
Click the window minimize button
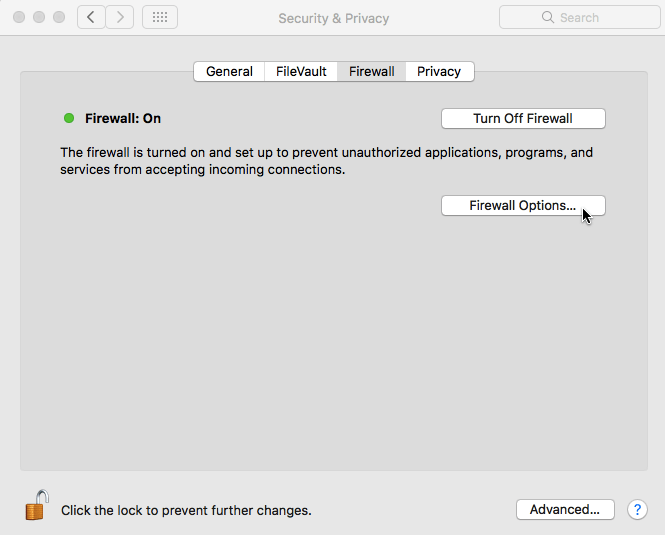click(x=39, y=17)
